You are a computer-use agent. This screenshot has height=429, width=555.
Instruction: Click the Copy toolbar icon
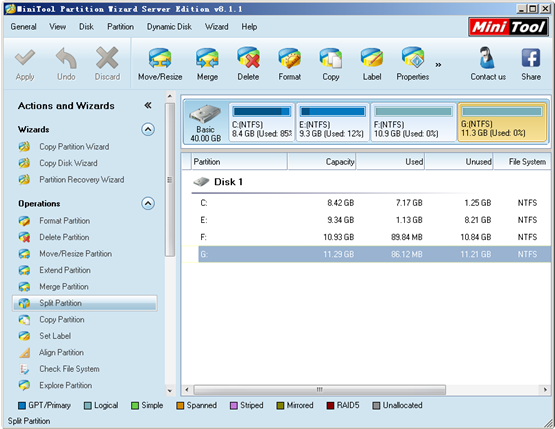331,58
